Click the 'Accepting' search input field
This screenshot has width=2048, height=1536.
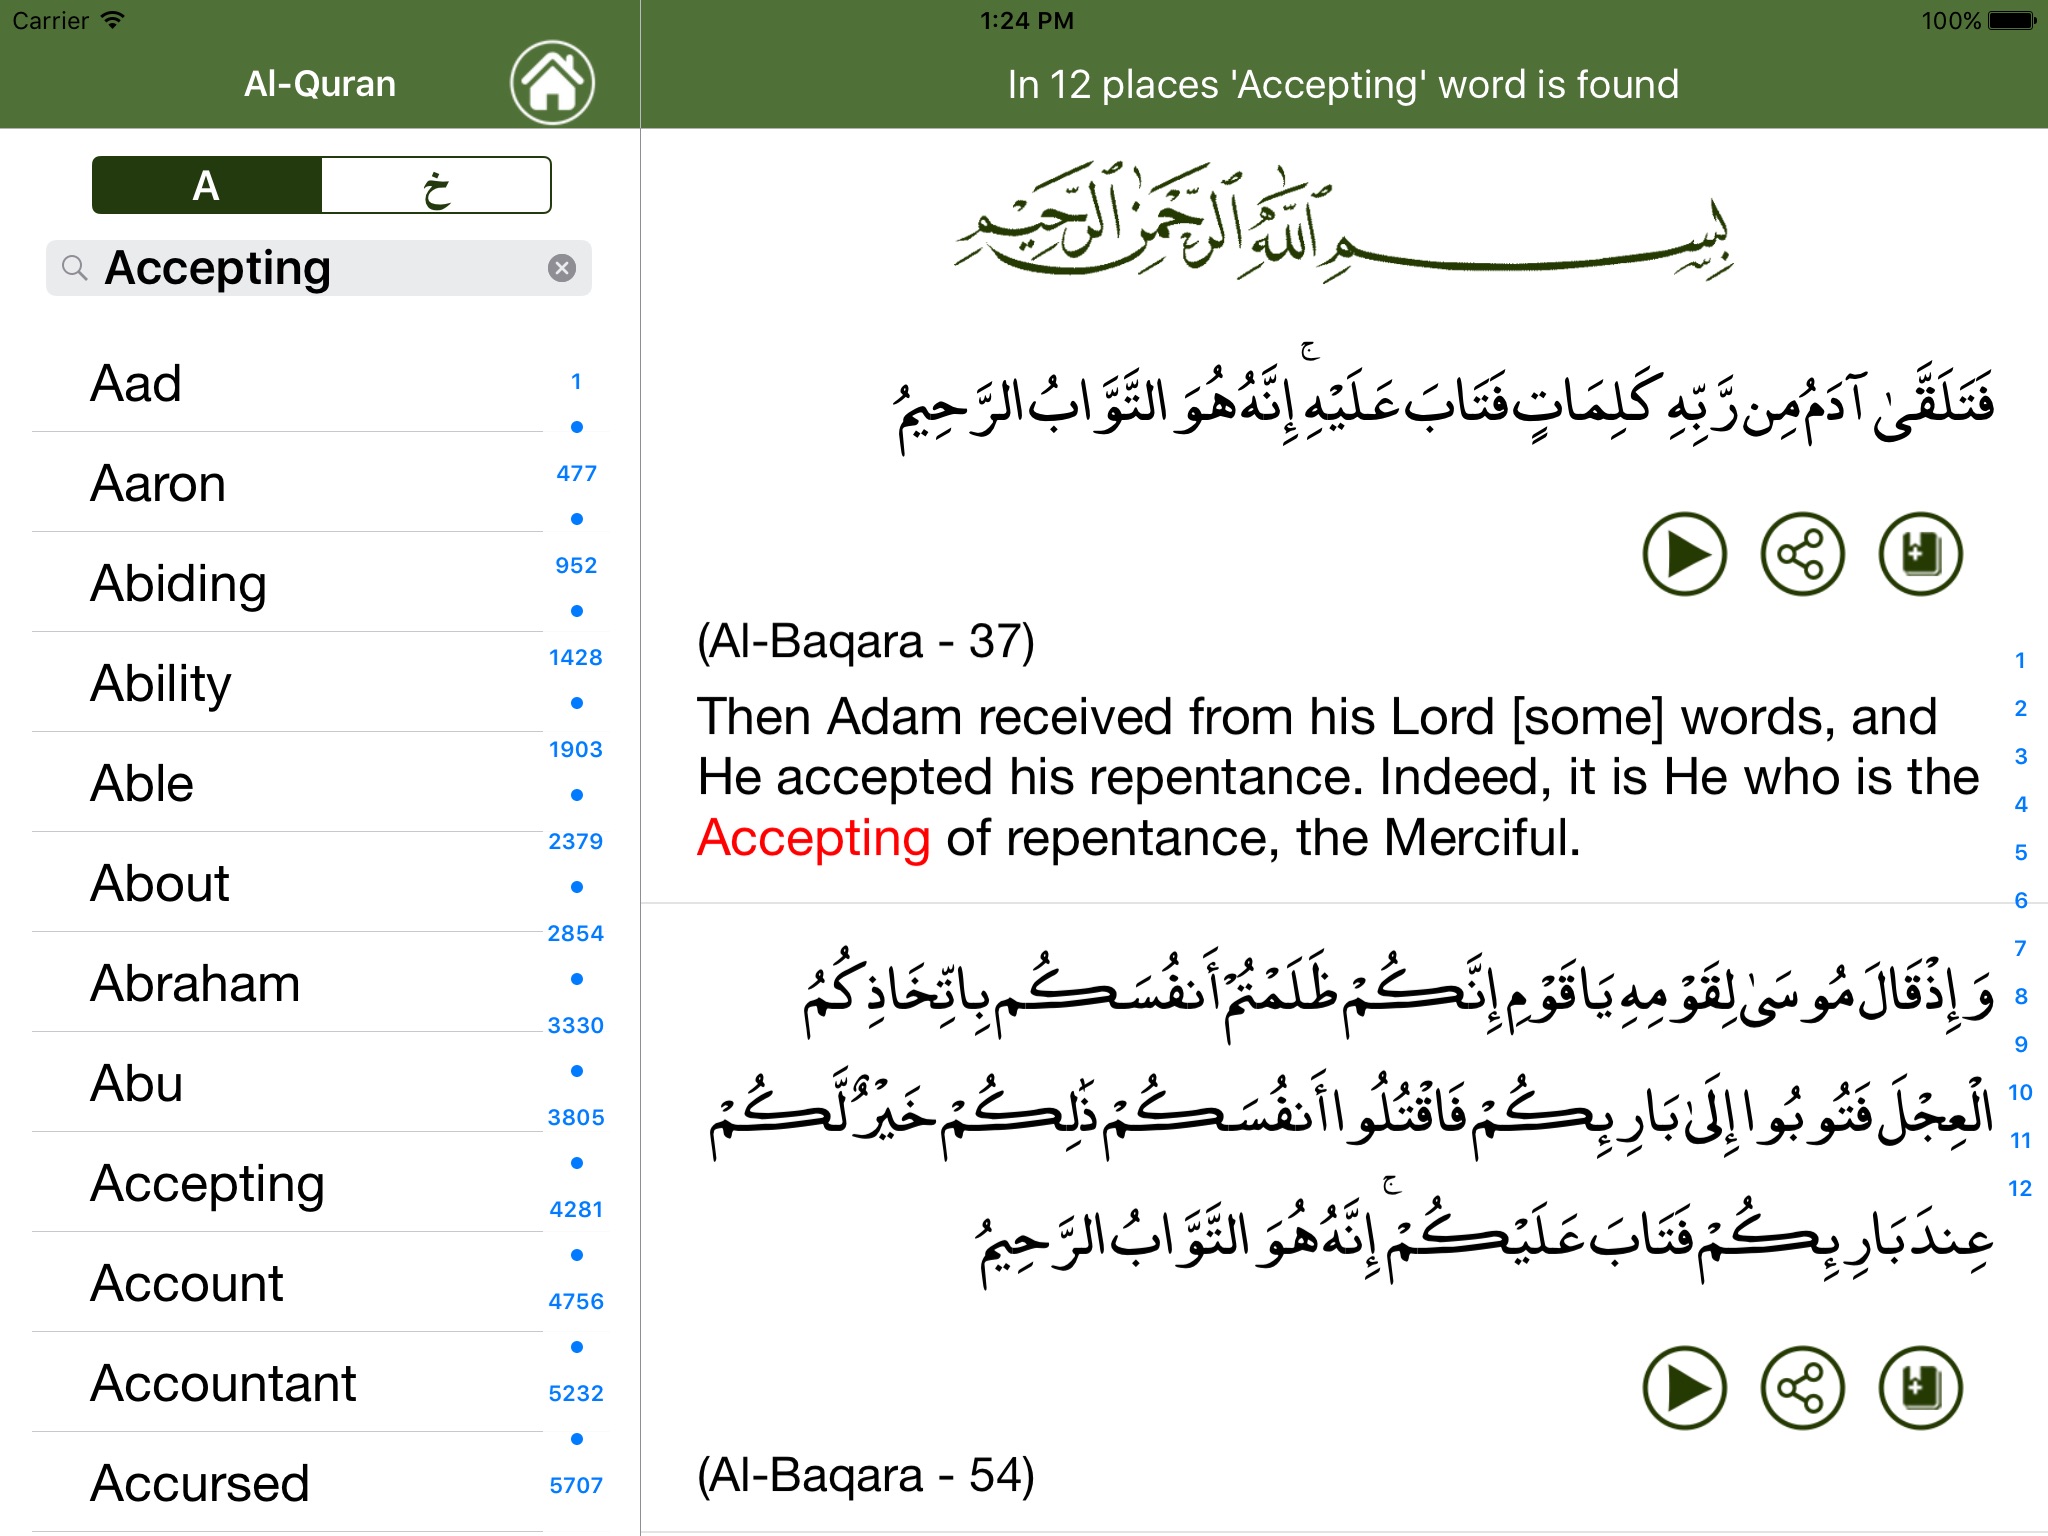pos(319,268)
